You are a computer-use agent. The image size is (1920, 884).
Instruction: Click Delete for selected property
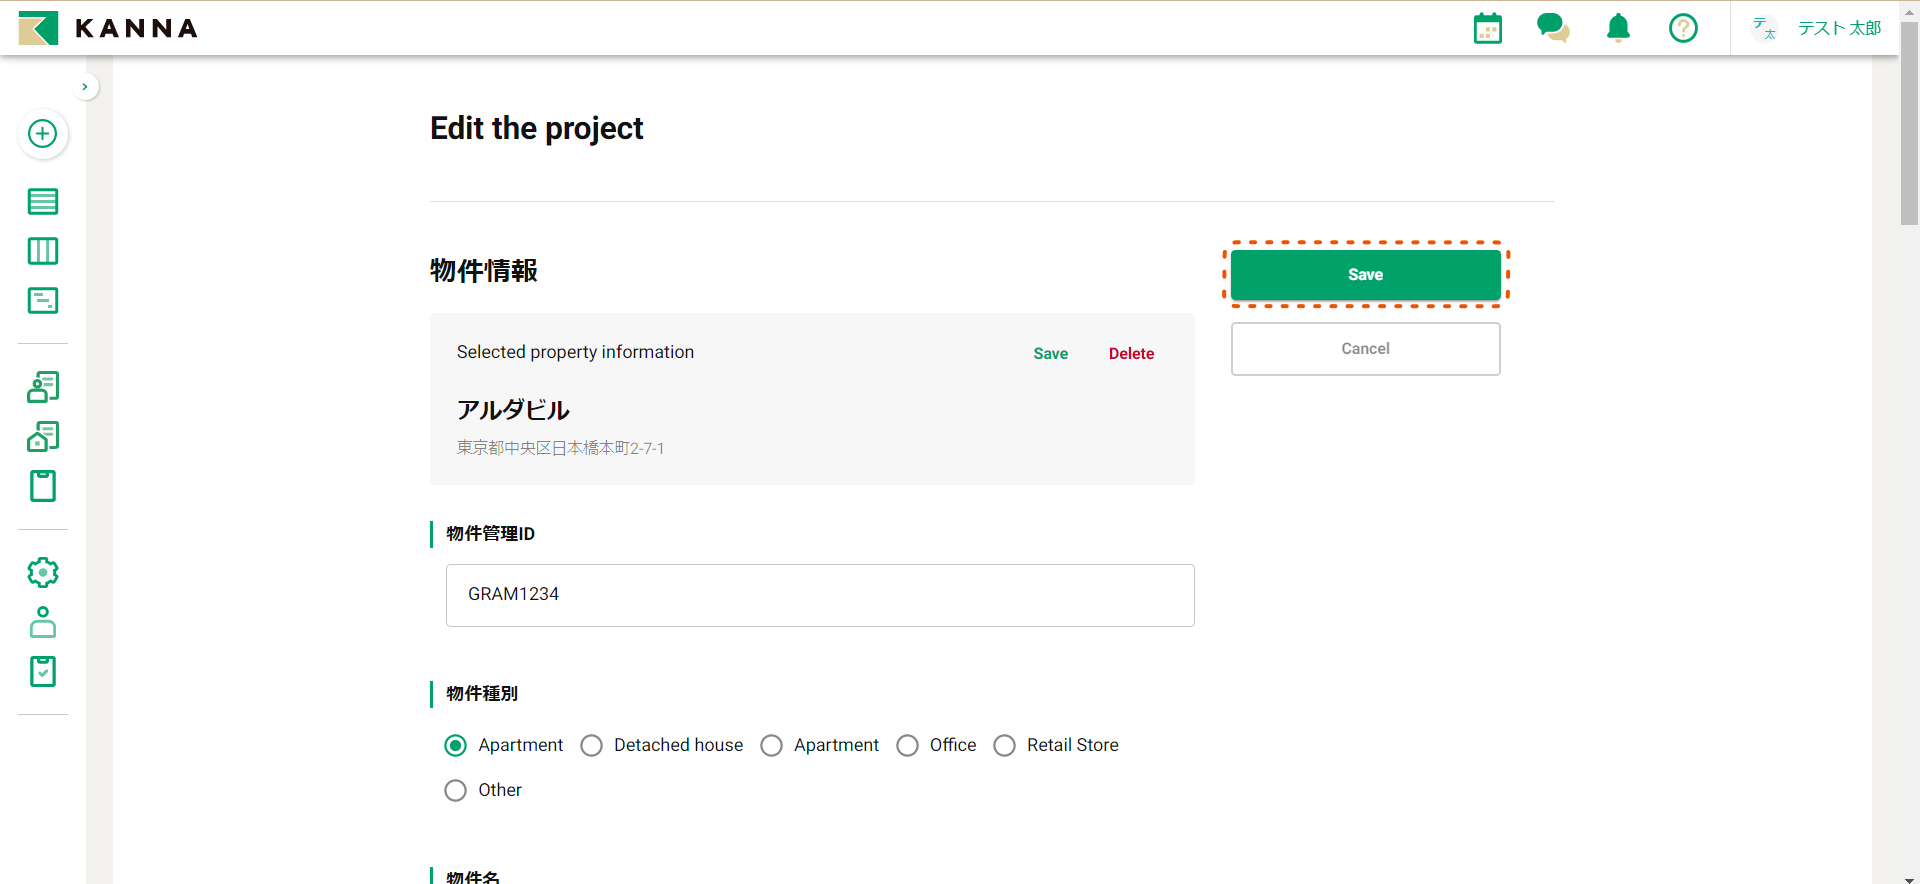click(x=1131, y=354)
